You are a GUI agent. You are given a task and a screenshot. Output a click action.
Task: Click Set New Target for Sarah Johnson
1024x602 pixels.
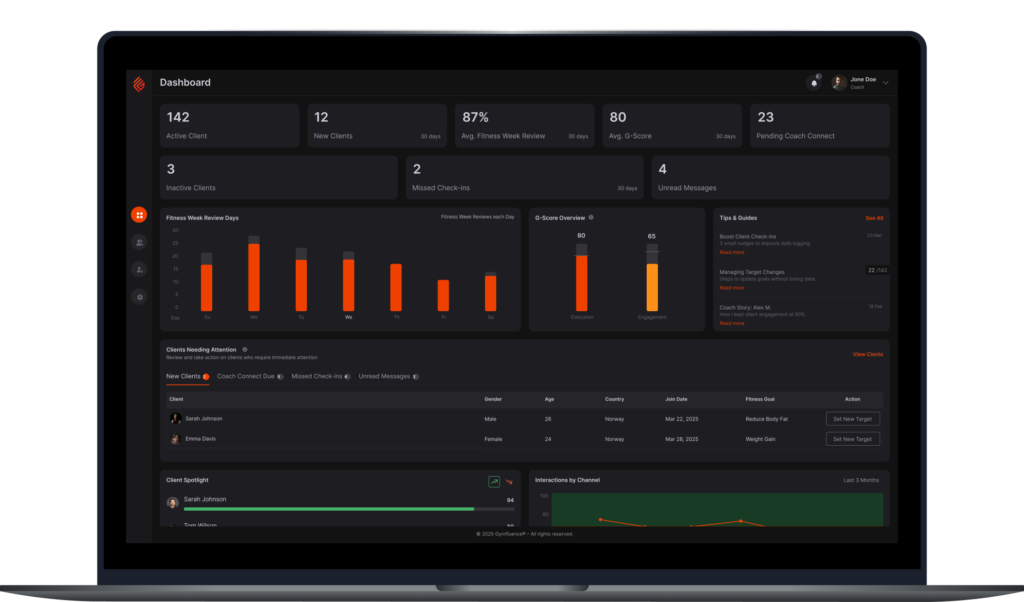[x=852, y=419]
